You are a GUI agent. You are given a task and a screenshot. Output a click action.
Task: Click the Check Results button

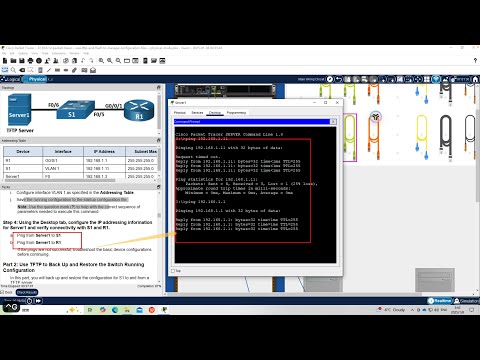click(x=27, y=292)
